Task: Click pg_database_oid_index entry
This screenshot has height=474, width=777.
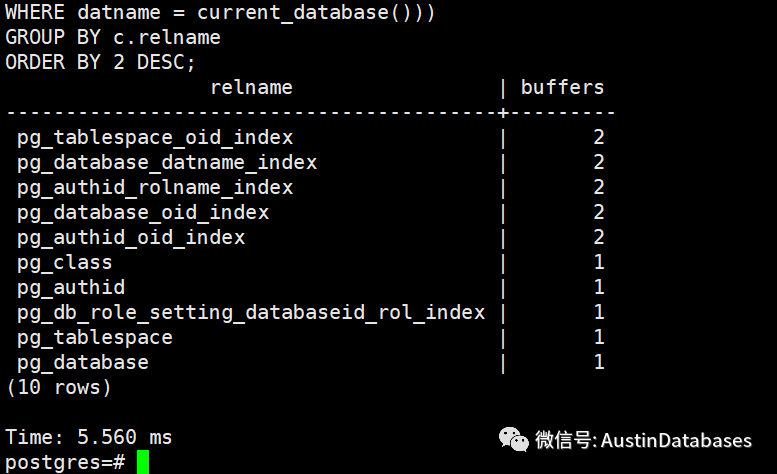Action: [143, 212]
